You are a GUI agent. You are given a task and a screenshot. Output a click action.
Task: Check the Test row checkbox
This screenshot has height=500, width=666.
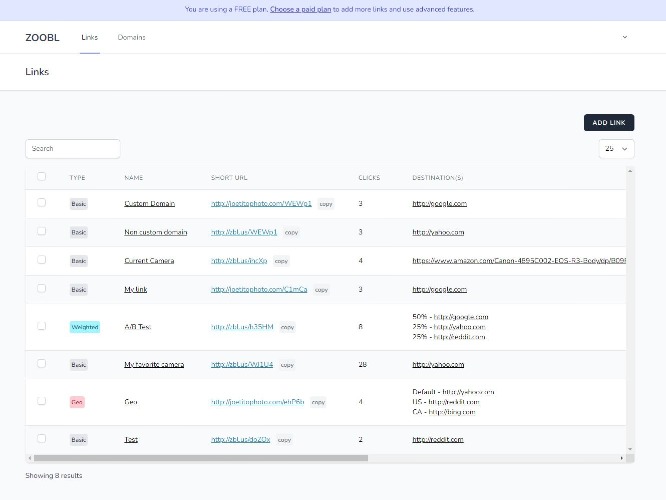(41, 438)
